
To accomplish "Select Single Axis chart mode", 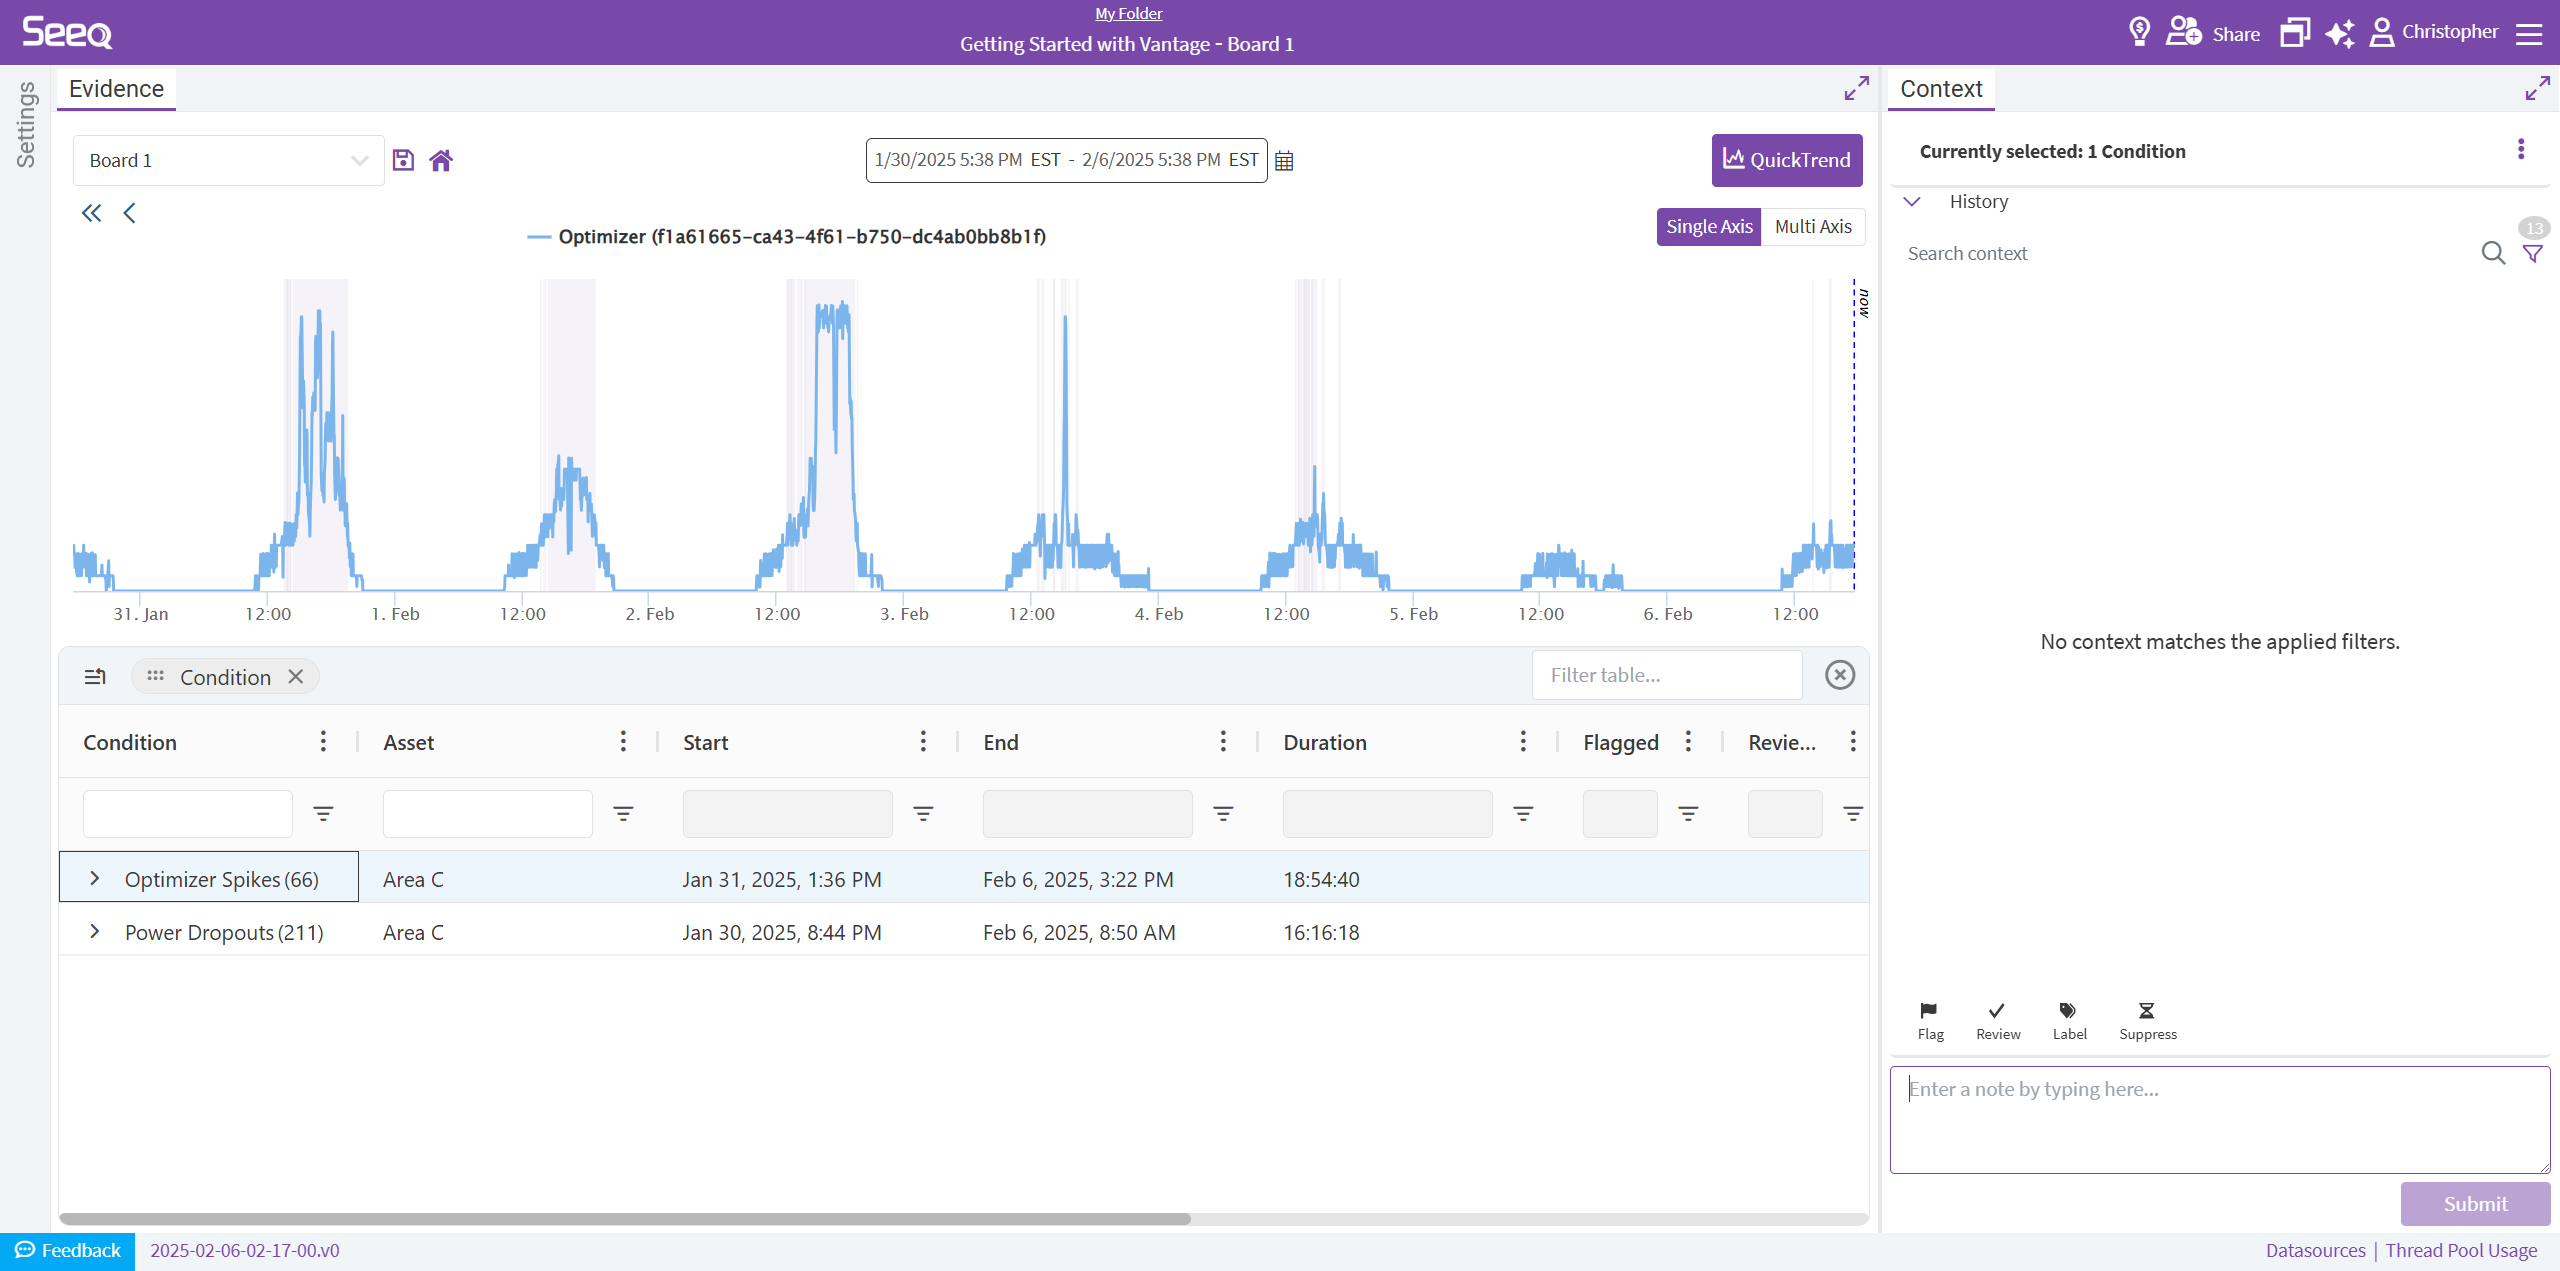I will click(1708, 227).
